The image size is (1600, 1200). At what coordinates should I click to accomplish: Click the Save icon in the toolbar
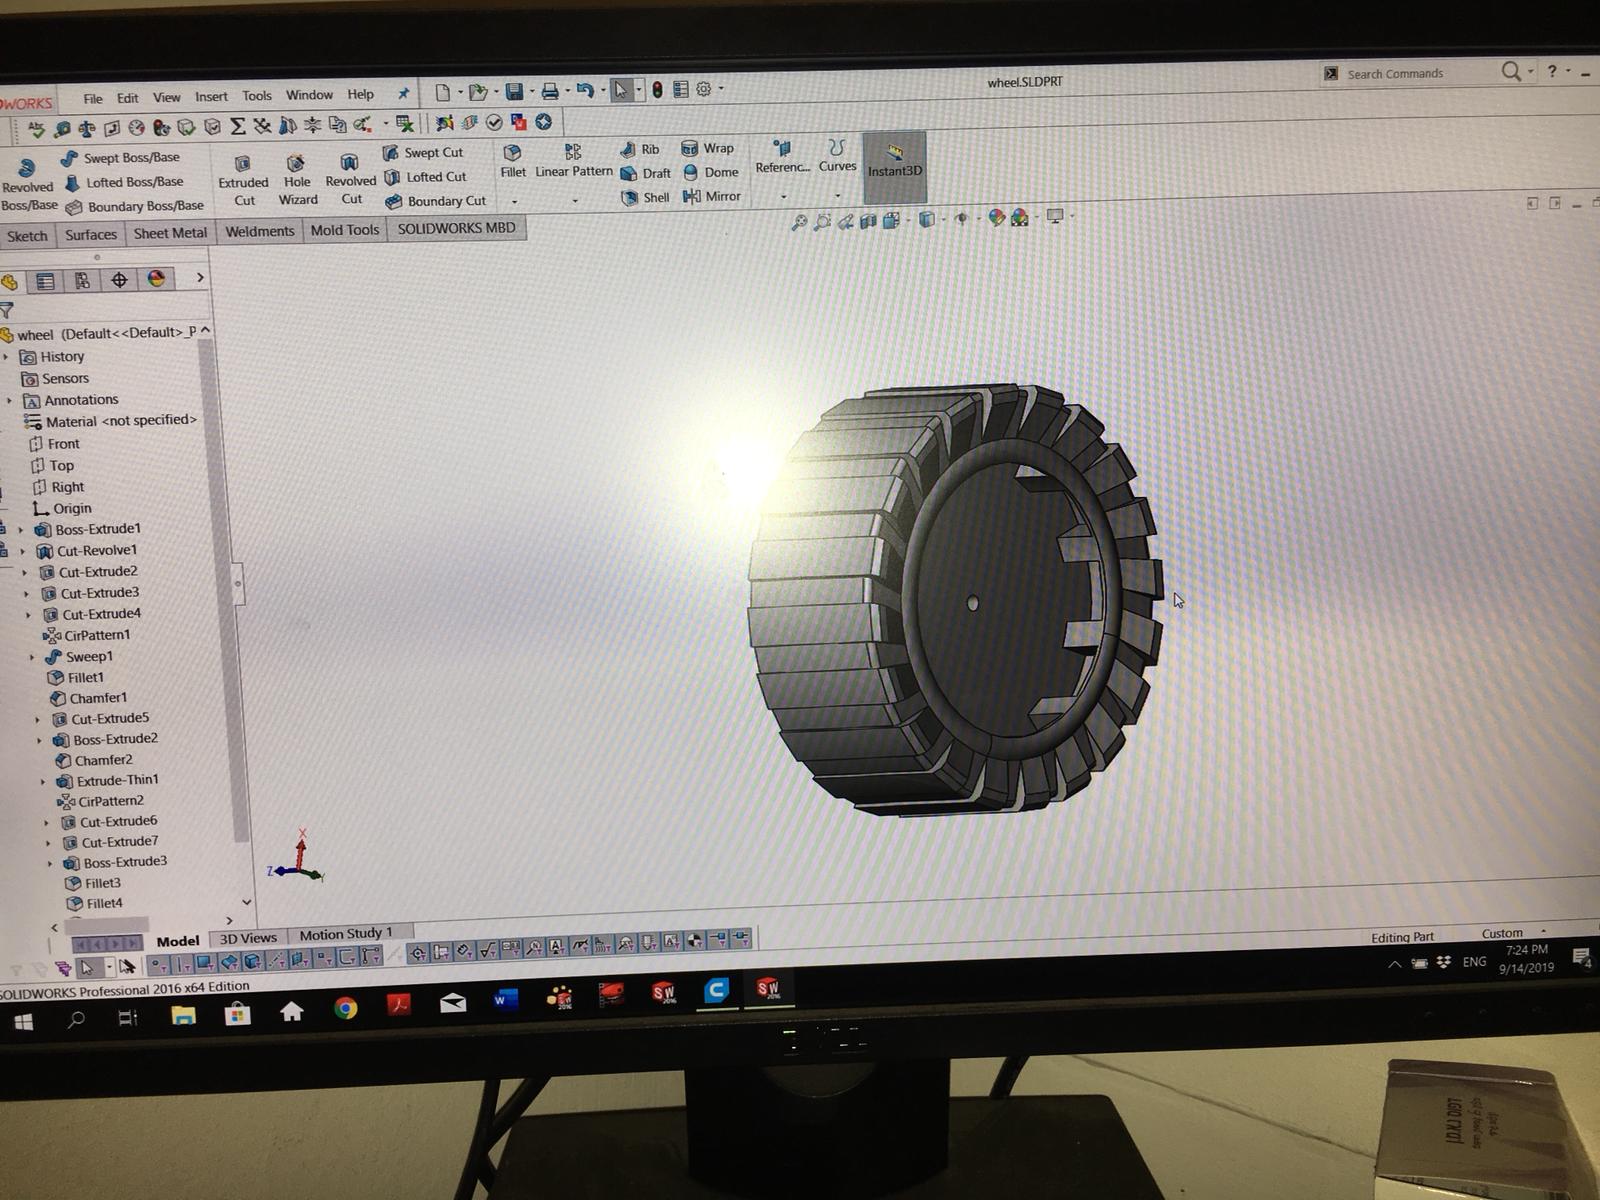pyautogui.click(x=514, y=92)
